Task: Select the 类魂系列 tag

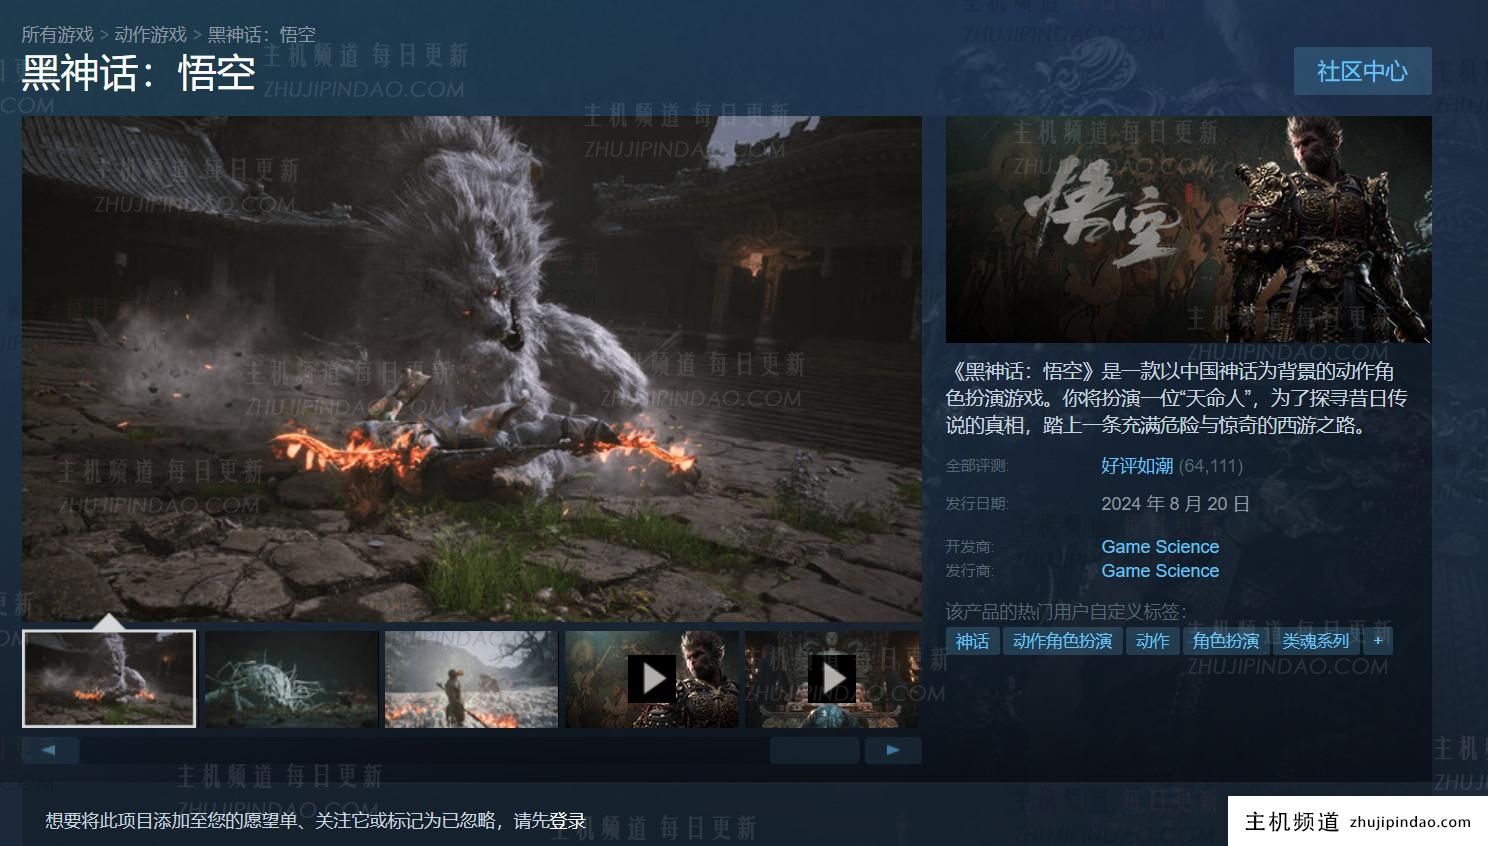Action: click(x=1315, y=641)
